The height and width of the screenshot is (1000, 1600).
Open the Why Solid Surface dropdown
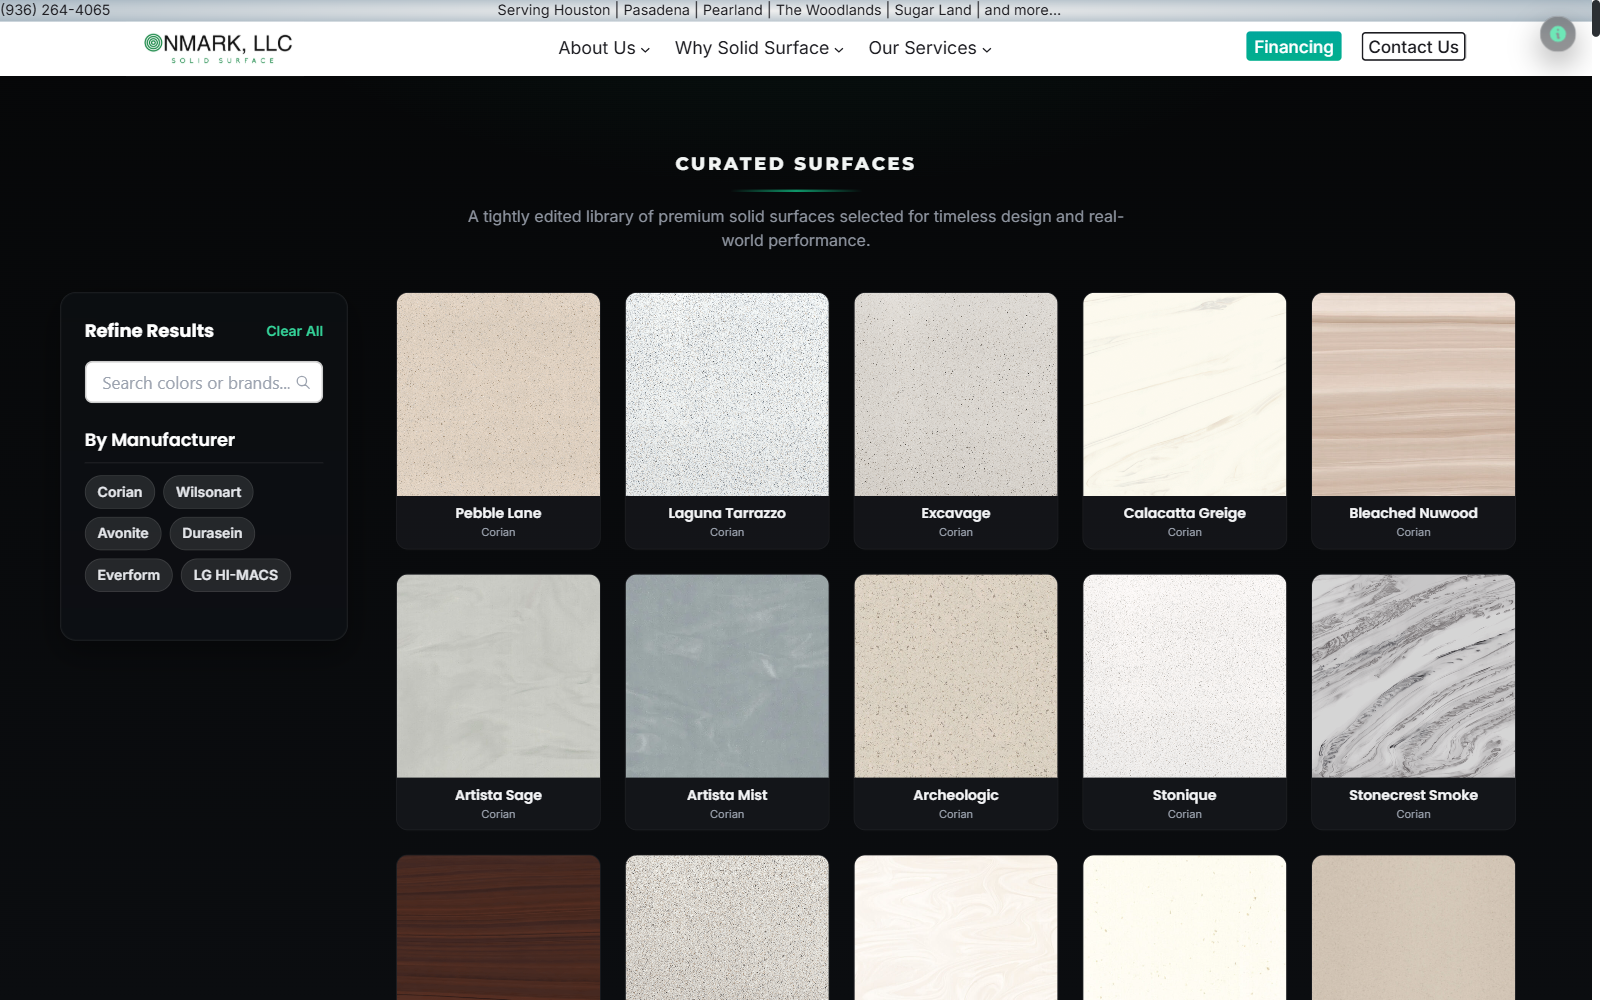pyautogui.click(x=757, y=48)
